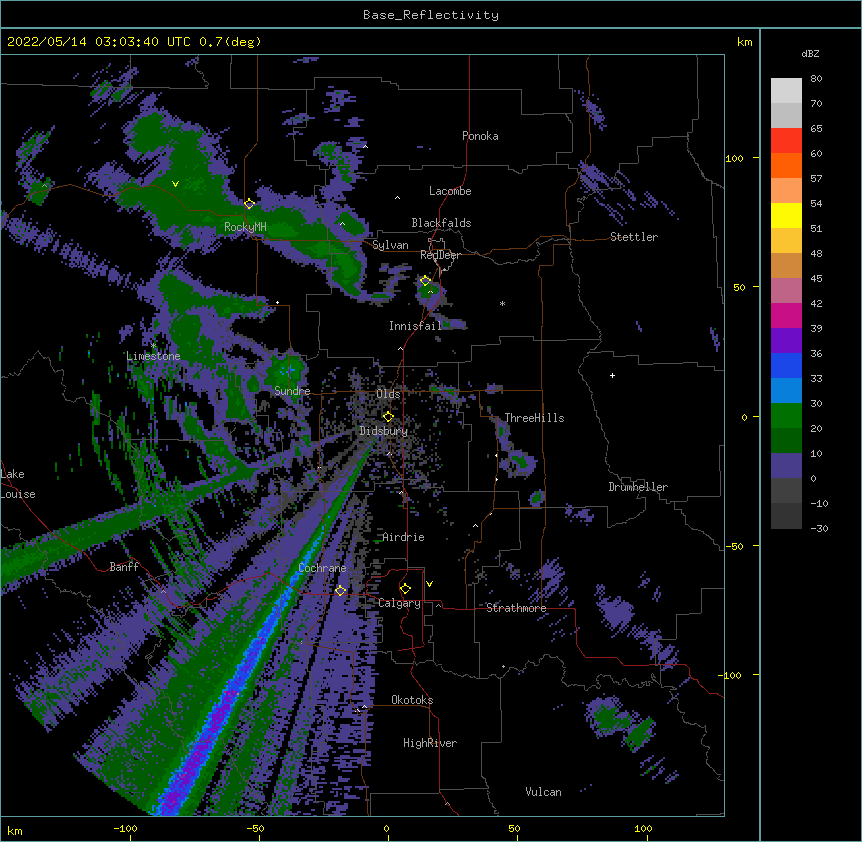The image size is (862, 842).
Task: Click the Cochrane city label
Action: click(x=322, y=568)
